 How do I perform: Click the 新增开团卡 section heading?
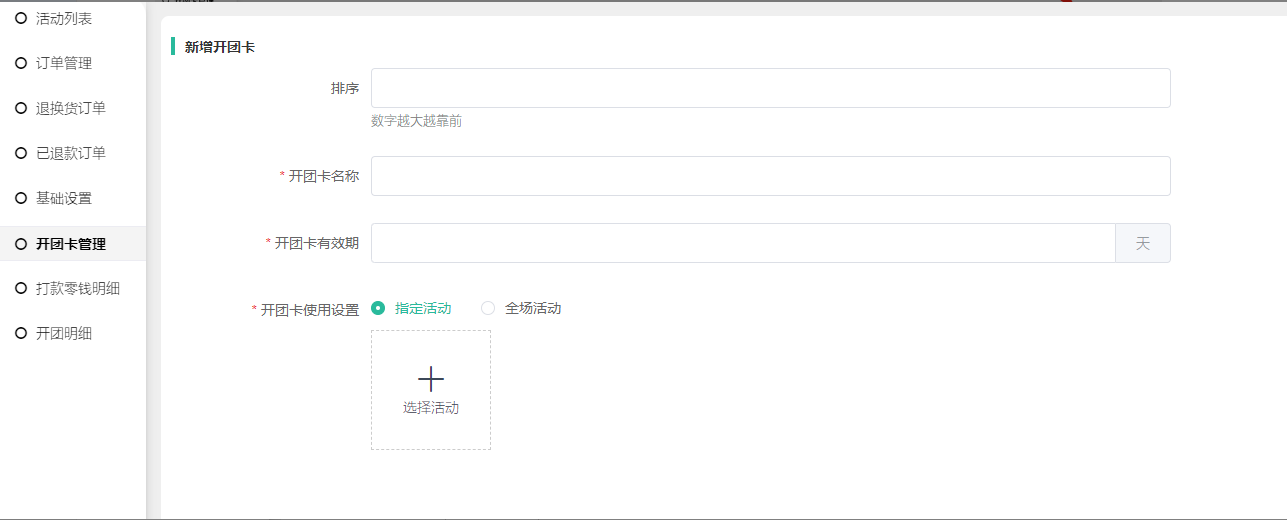click(220, 46)
